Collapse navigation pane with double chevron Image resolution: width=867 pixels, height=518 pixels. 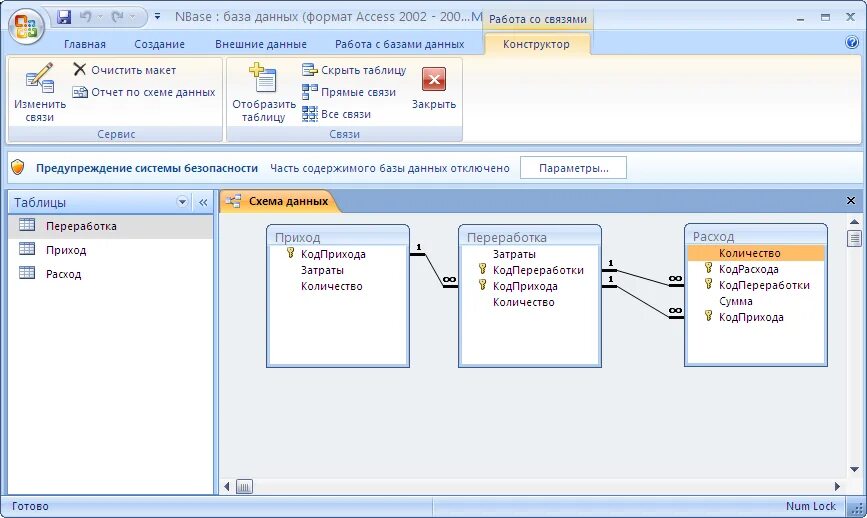(x=203, y=202)
